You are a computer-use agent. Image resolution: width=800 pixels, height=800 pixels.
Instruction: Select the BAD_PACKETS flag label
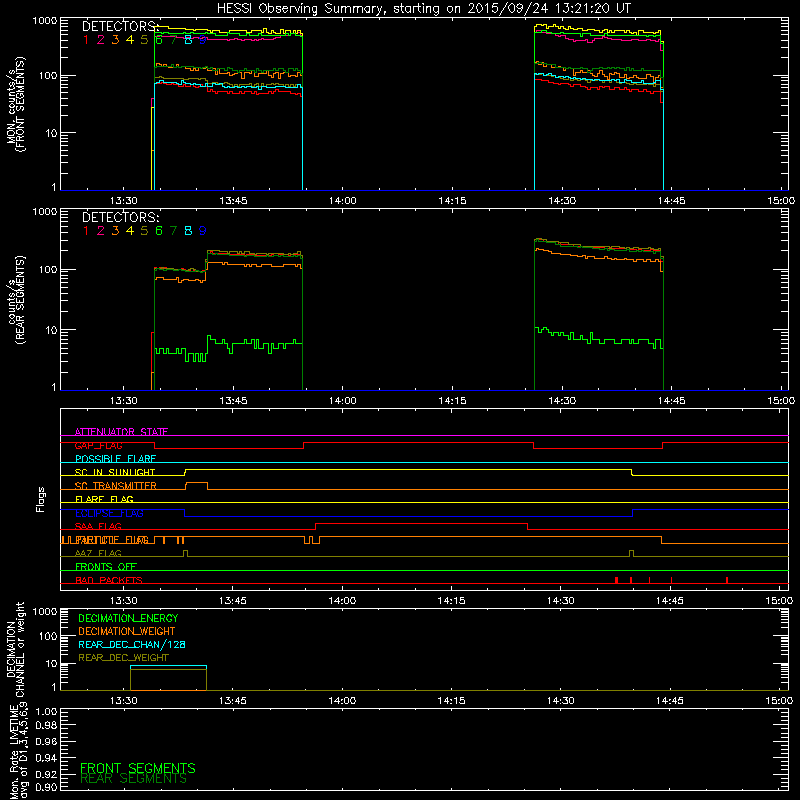[x=109, y=580]
